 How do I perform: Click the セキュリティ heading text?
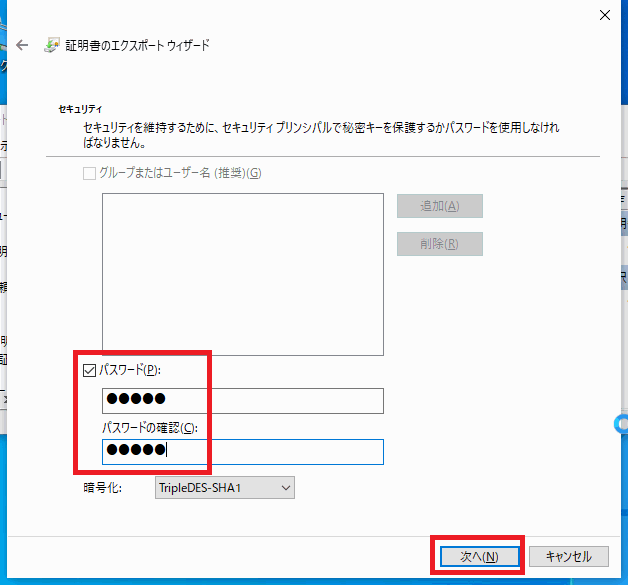81,109
